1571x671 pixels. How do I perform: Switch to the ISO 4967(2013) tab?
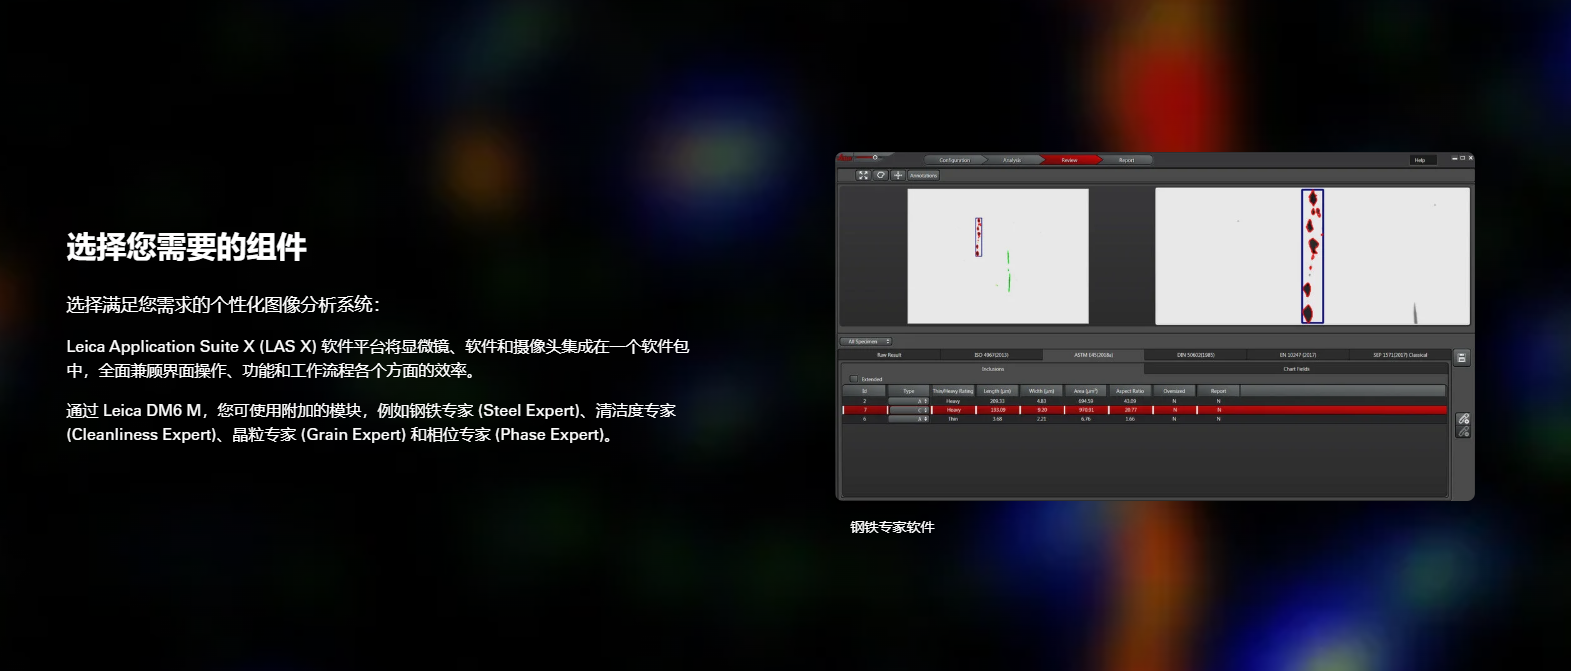point(991,355)
